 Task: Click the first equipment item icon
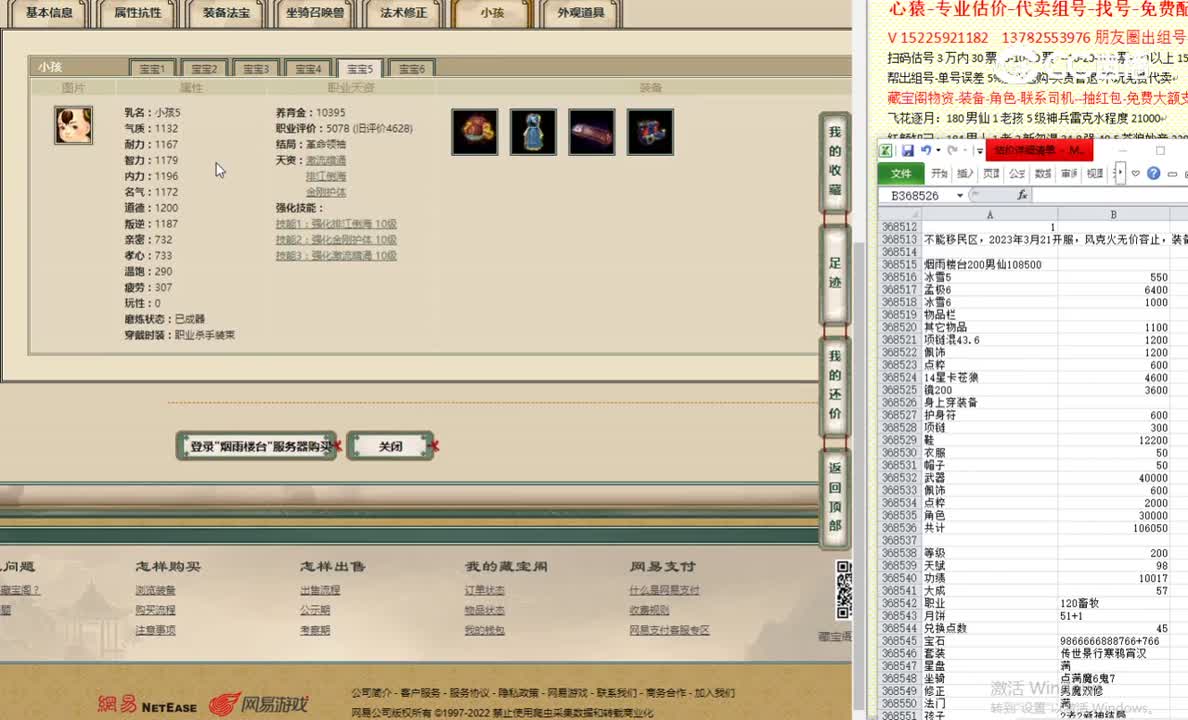474,131
